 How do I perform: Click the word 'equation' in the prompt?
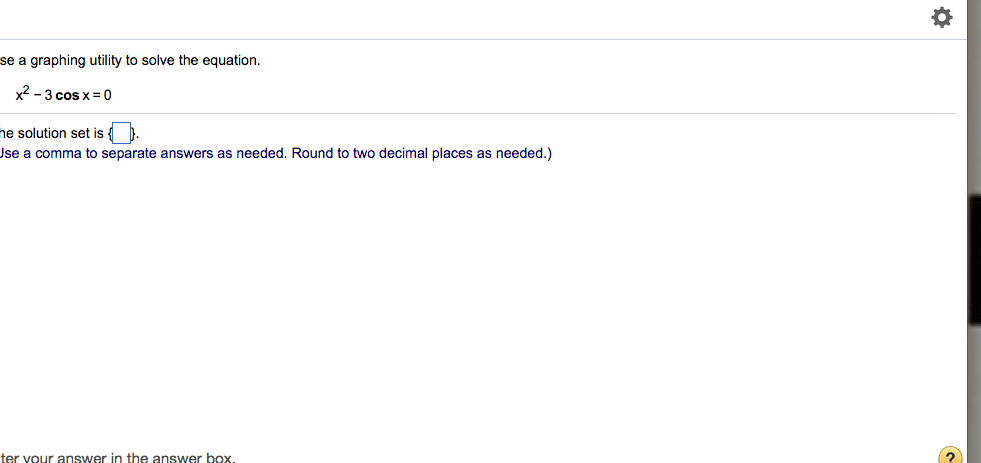230,61
